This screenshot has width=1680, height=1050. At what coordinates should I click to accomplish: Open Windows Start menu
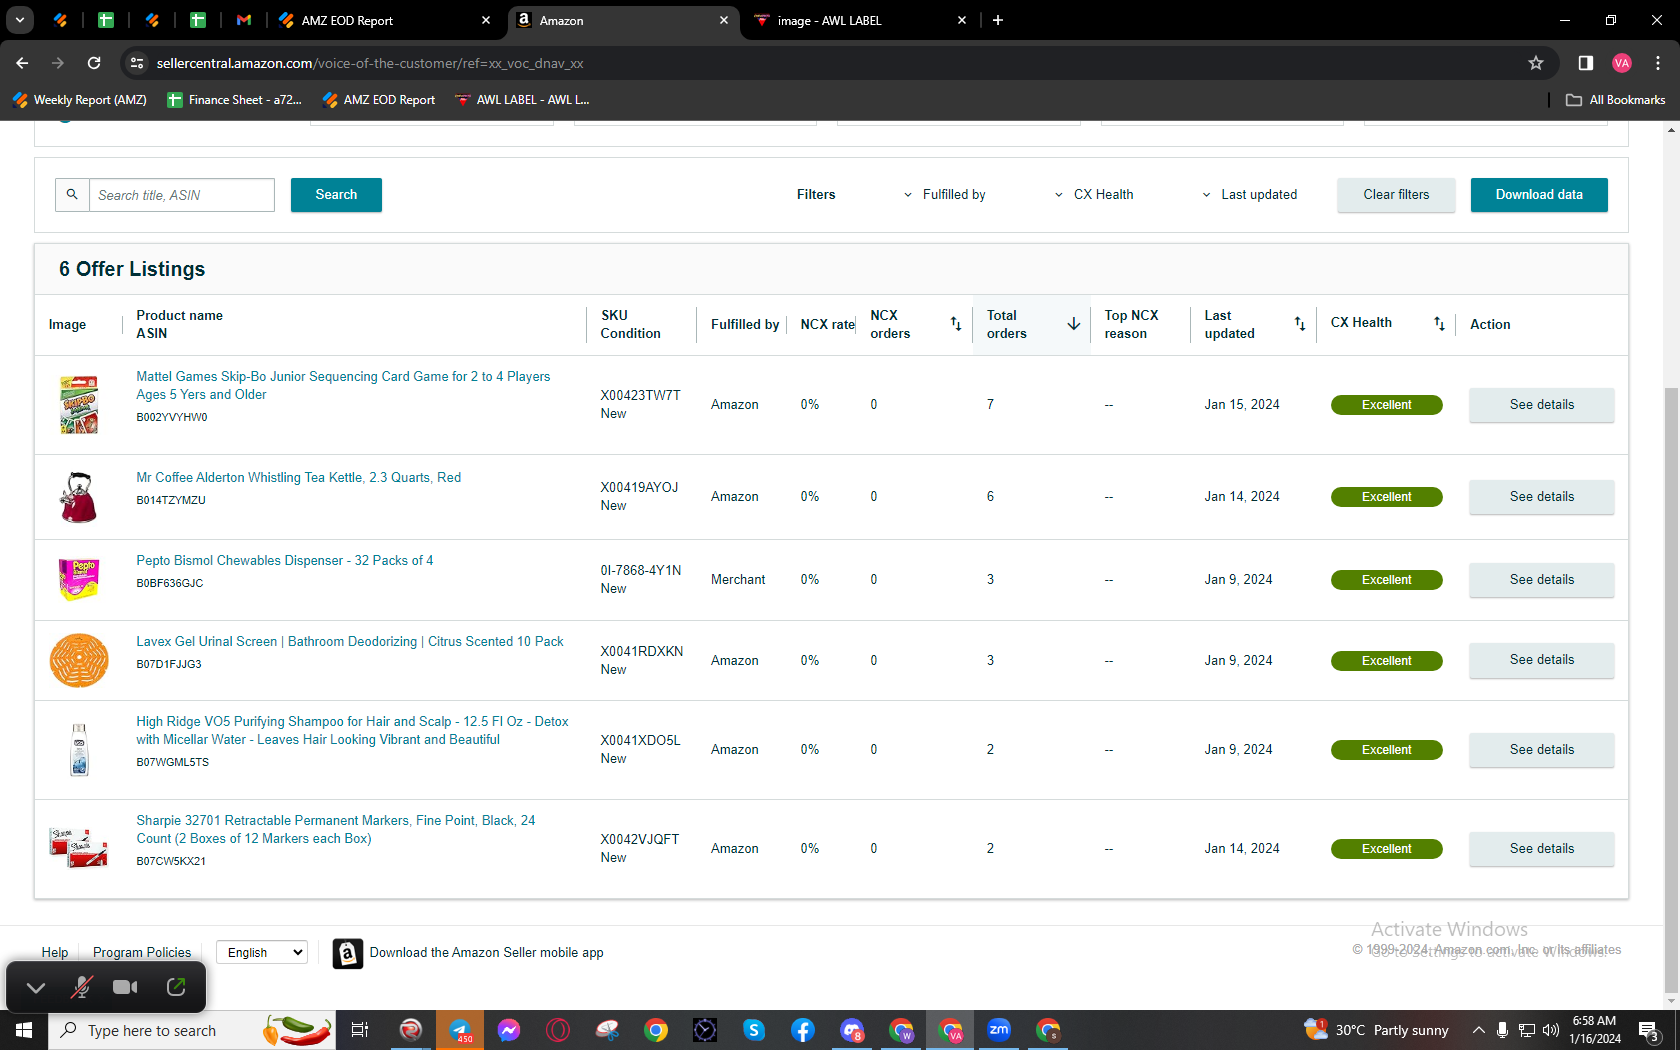click(x=24, y=1030)
